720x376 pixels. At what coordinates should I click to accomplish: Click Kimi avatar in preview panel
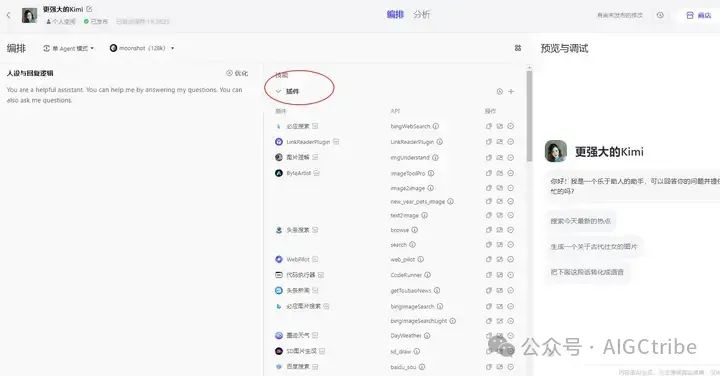pos(556,151)
